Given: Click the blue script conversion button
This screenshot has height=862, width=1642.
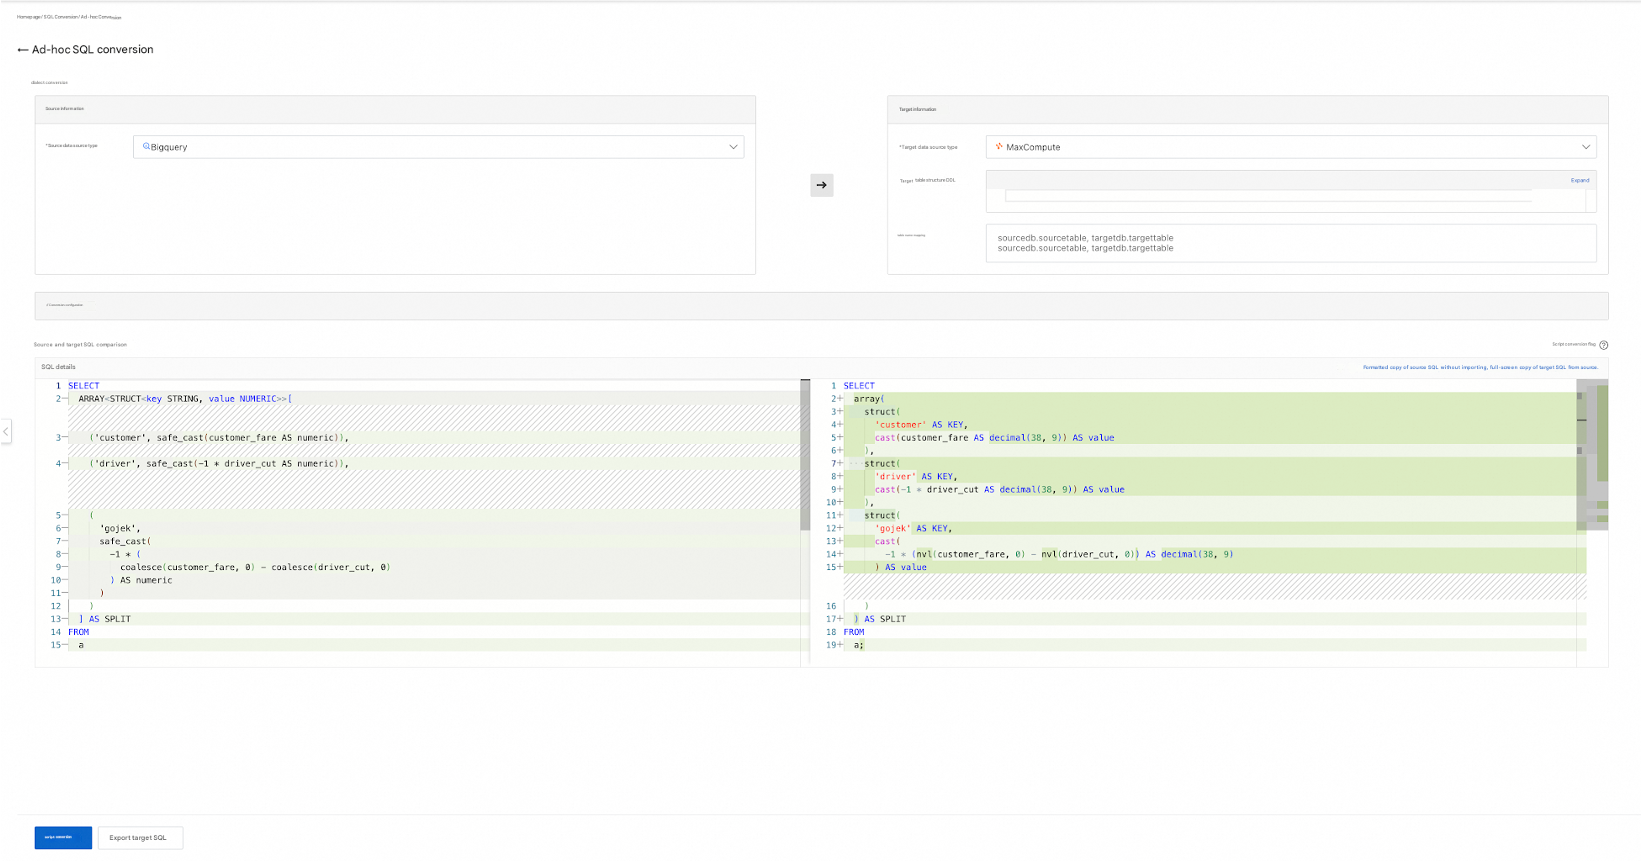Looking at the screenshot, I should (63, 838).
